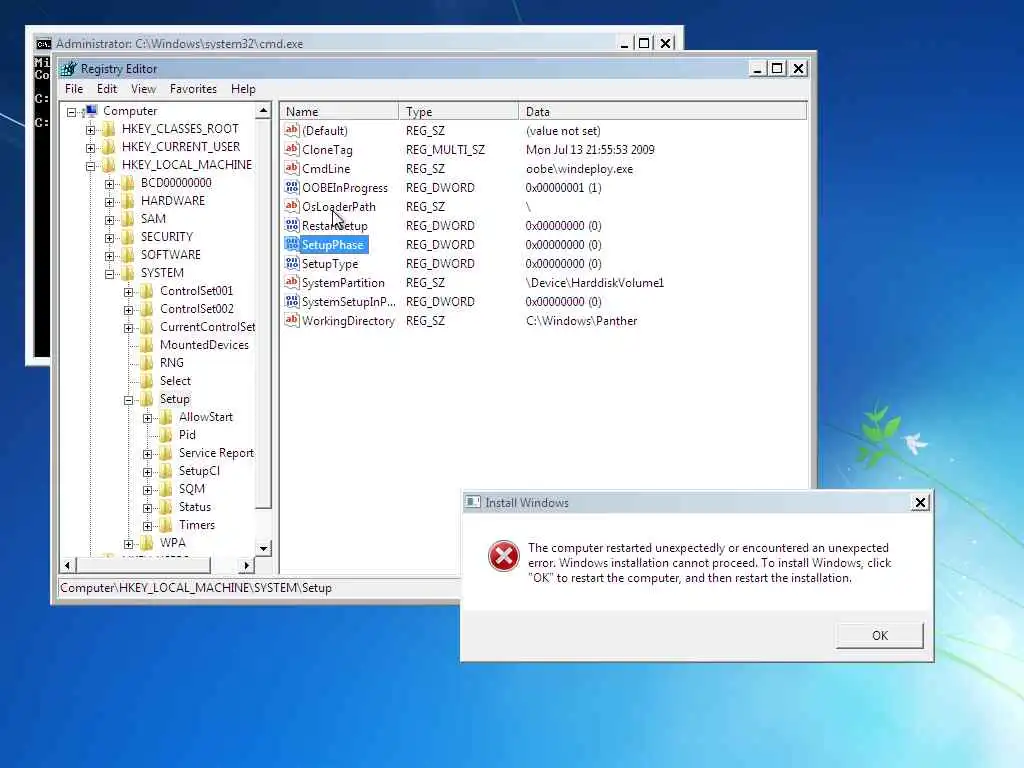Sort values by the Type column header
Viewport: 1024px width, 768px height.
tap(458, 112)
